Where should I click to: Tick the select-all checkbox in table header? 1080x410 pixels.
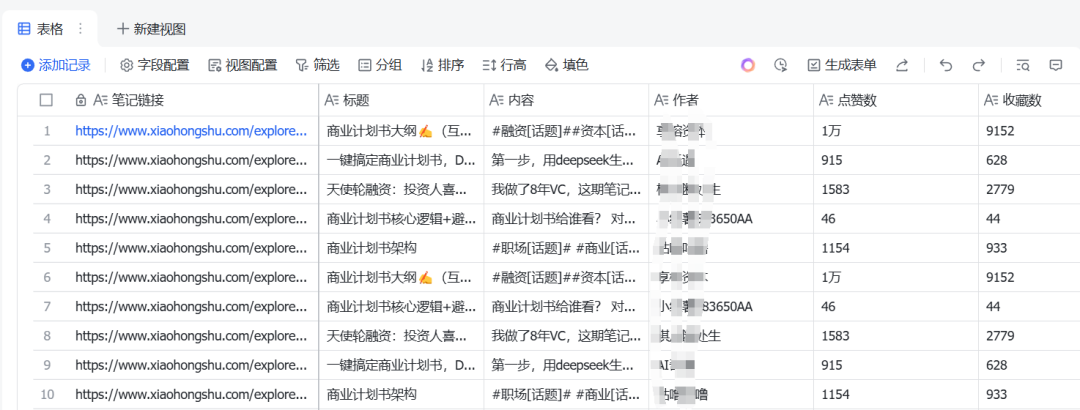tap(46, 101)
